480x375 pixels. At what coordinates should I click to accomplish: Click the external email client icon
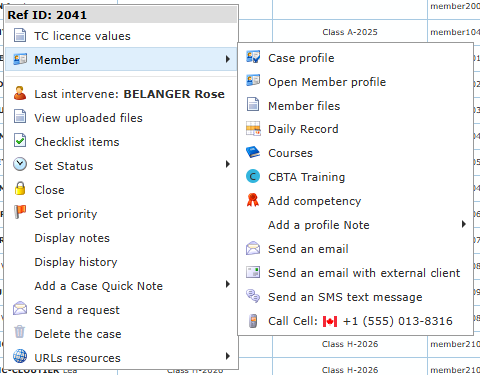(253, 272)
